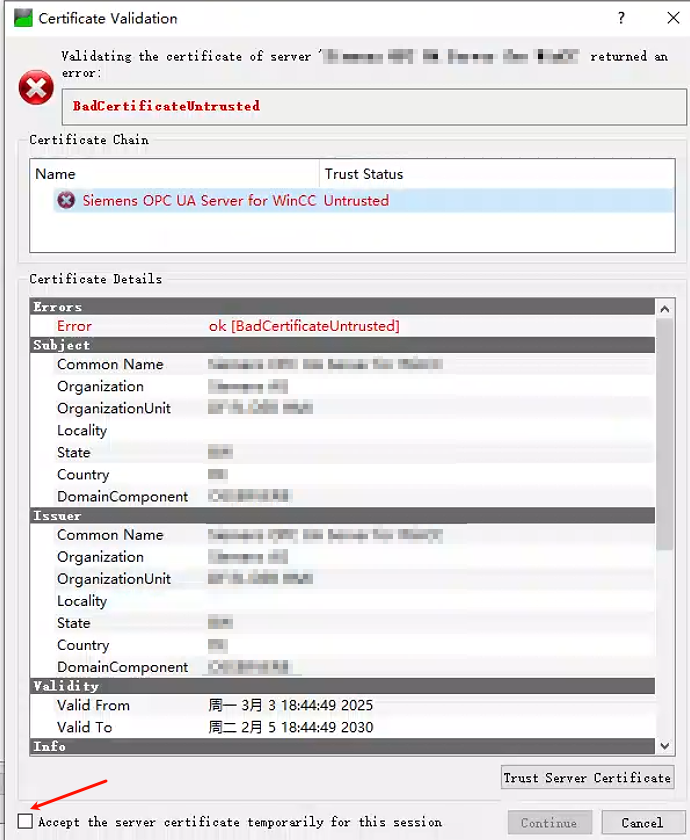Click the red error icon beside message

[36, 88]
